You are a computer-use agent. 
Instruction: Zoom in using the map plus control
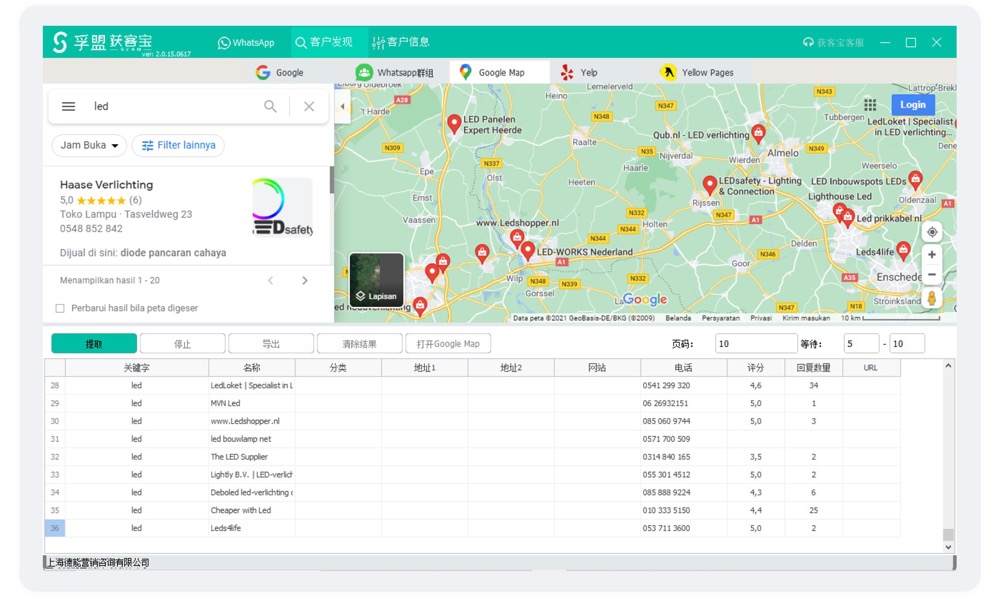[x=931, y=255]
